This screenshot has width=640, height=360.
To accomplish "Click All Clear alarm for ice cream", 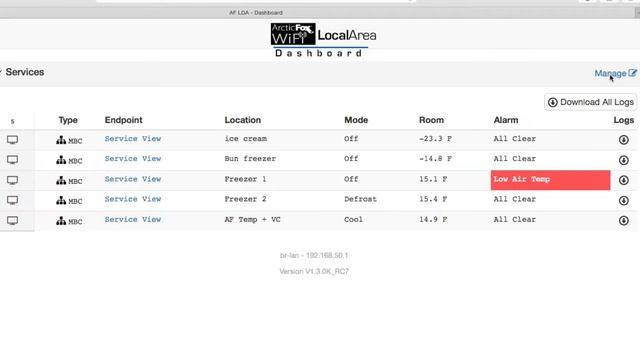I will (515, 139).
